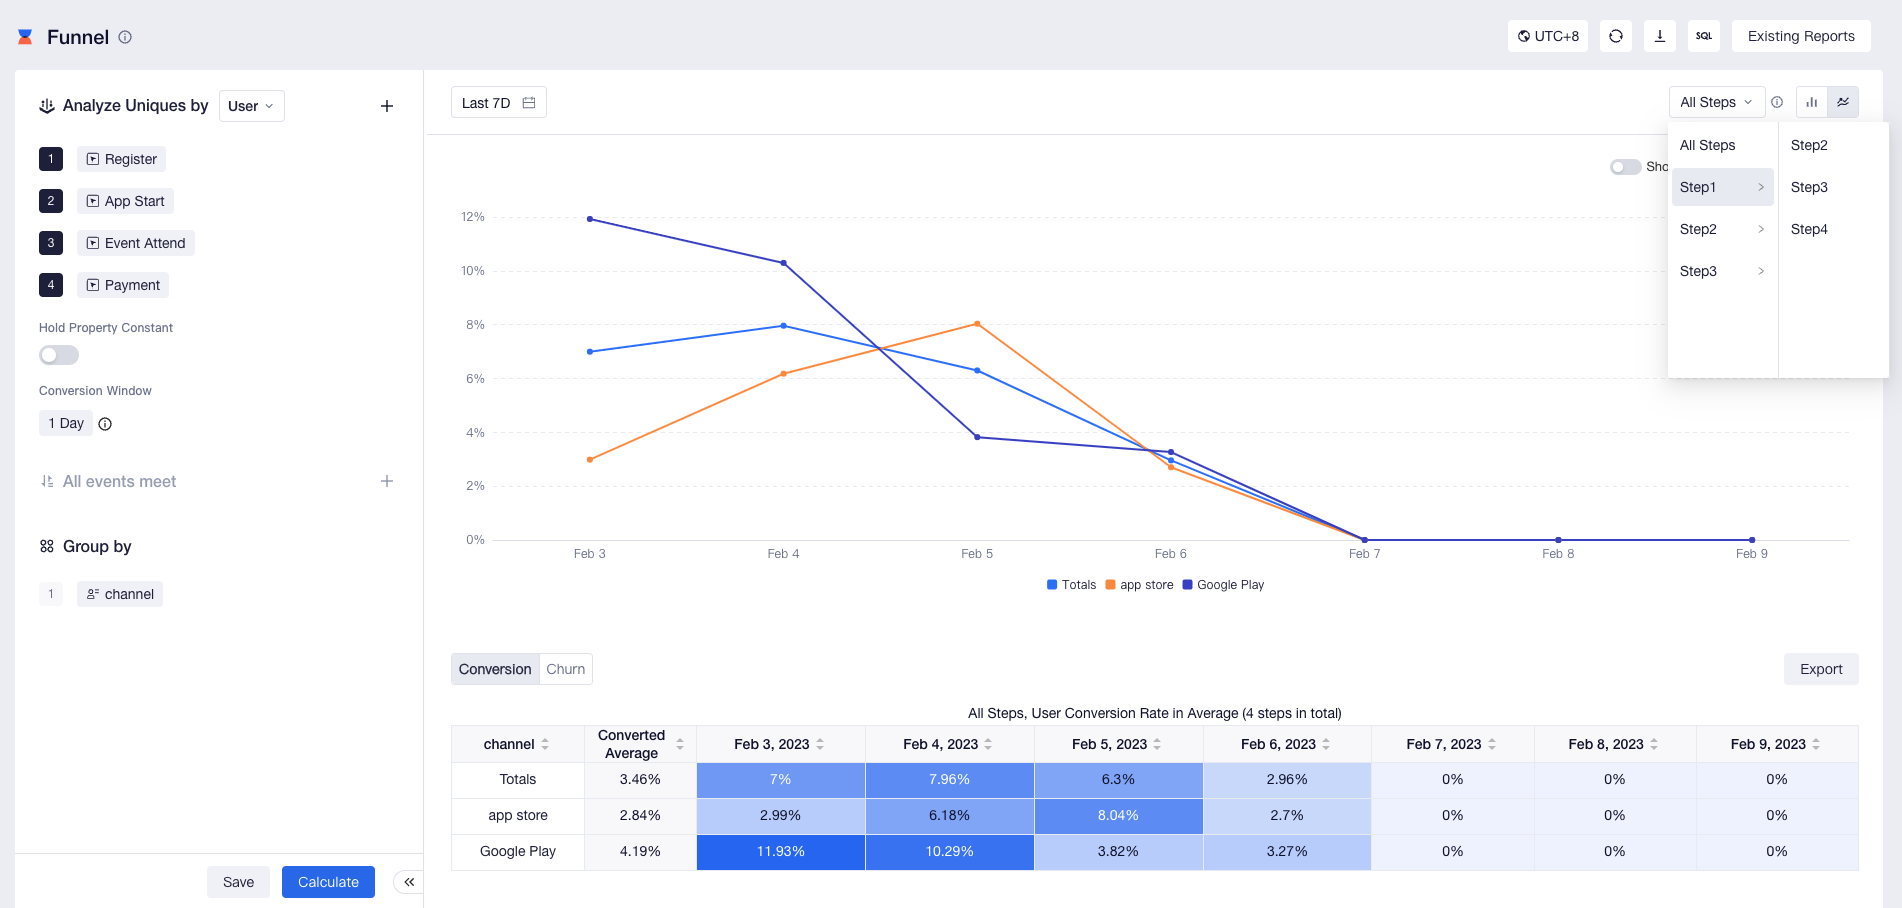1902x908 pixels.
Task: Switch to bar chart view icon
Action: pos(1811,102)
